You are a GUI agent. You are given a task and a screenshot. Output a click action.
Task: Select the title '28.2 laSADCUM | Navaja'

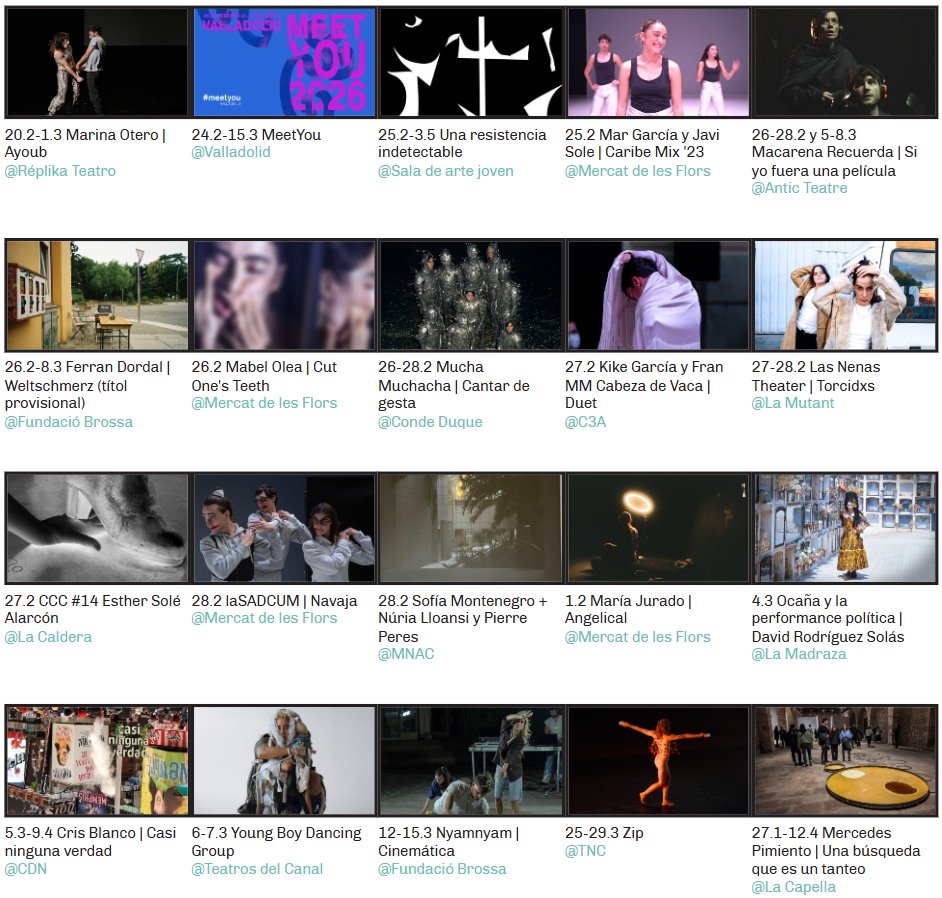(x=274, y=601)
